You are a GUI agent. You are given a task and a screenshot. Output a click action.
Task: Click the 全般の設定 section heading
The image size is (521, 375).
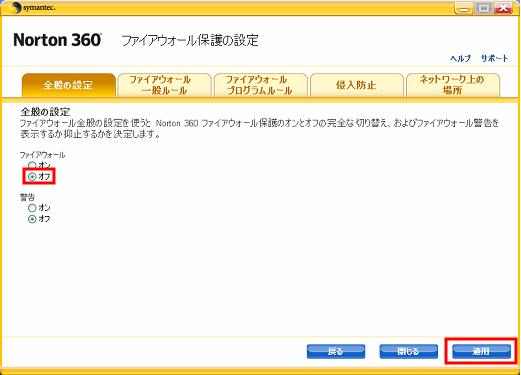(x=45, y=112)
